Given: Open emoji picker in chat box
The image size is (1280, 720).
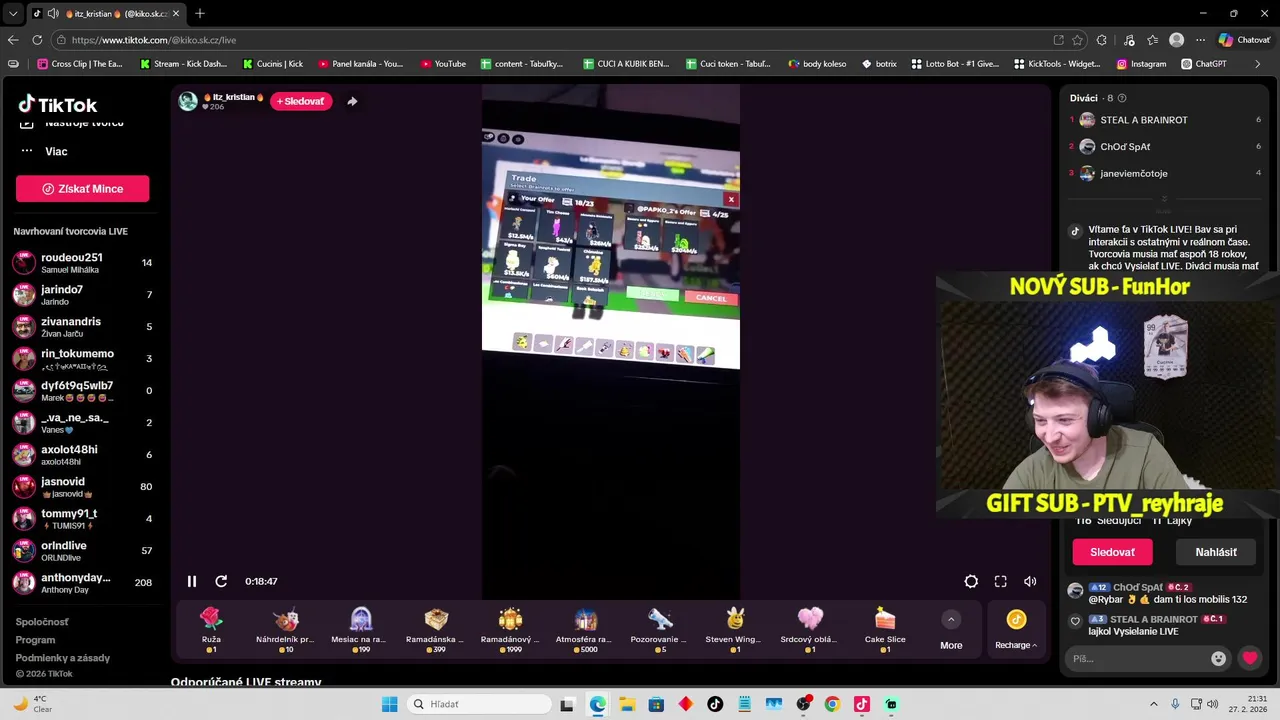Looking at the screenshot, I should click(1218, 658).
